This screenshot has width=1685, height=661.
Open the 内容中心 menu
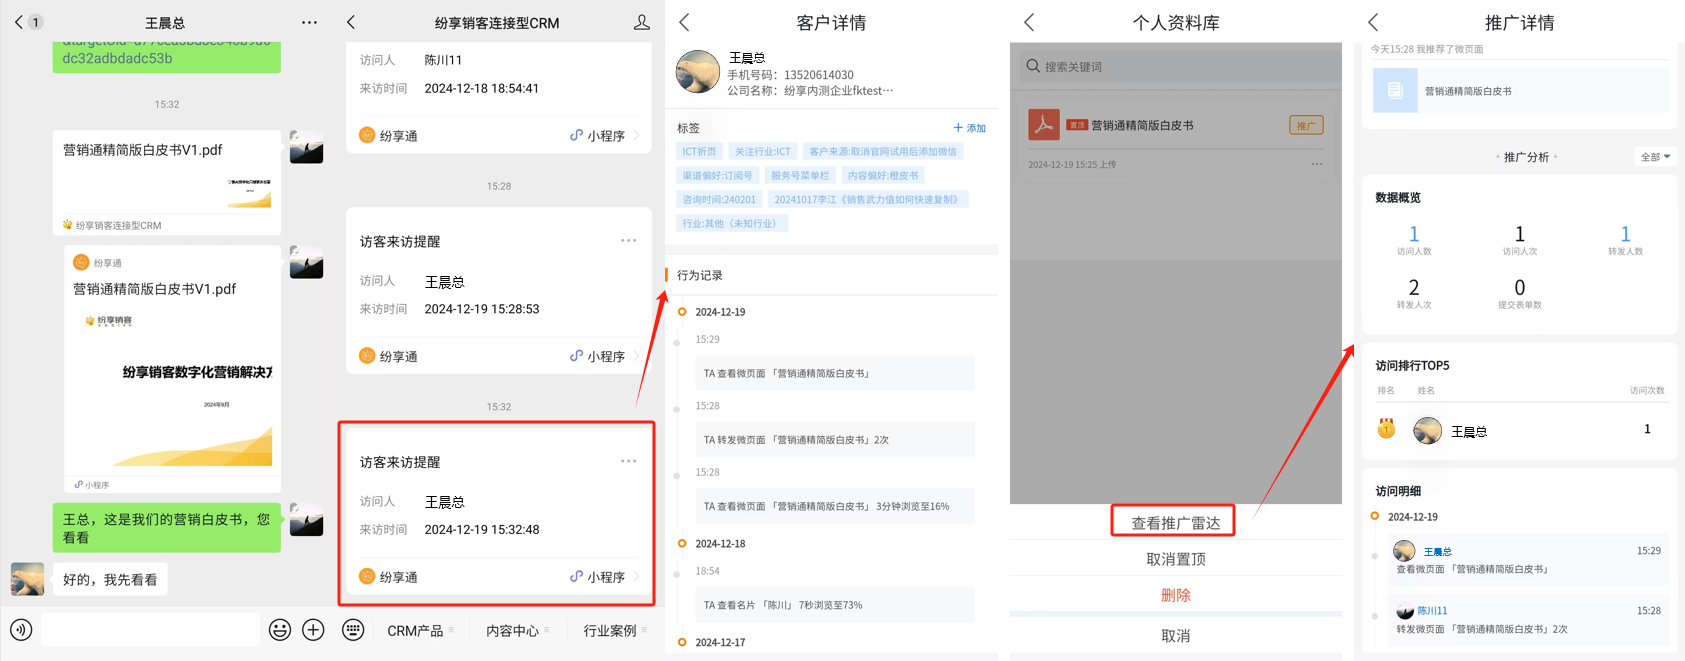(x=517, y=631)
